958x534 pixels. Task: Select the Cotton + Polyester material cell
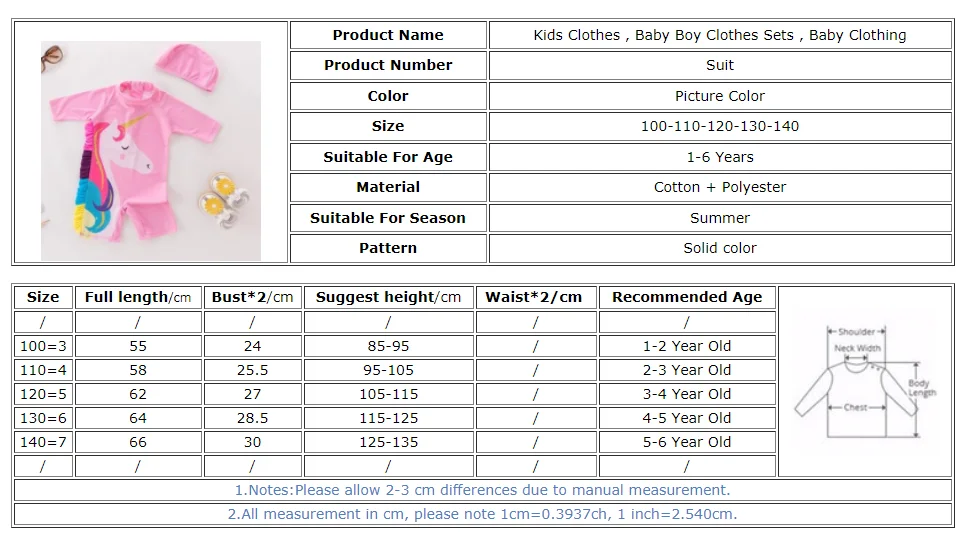[x=719, y=187]
